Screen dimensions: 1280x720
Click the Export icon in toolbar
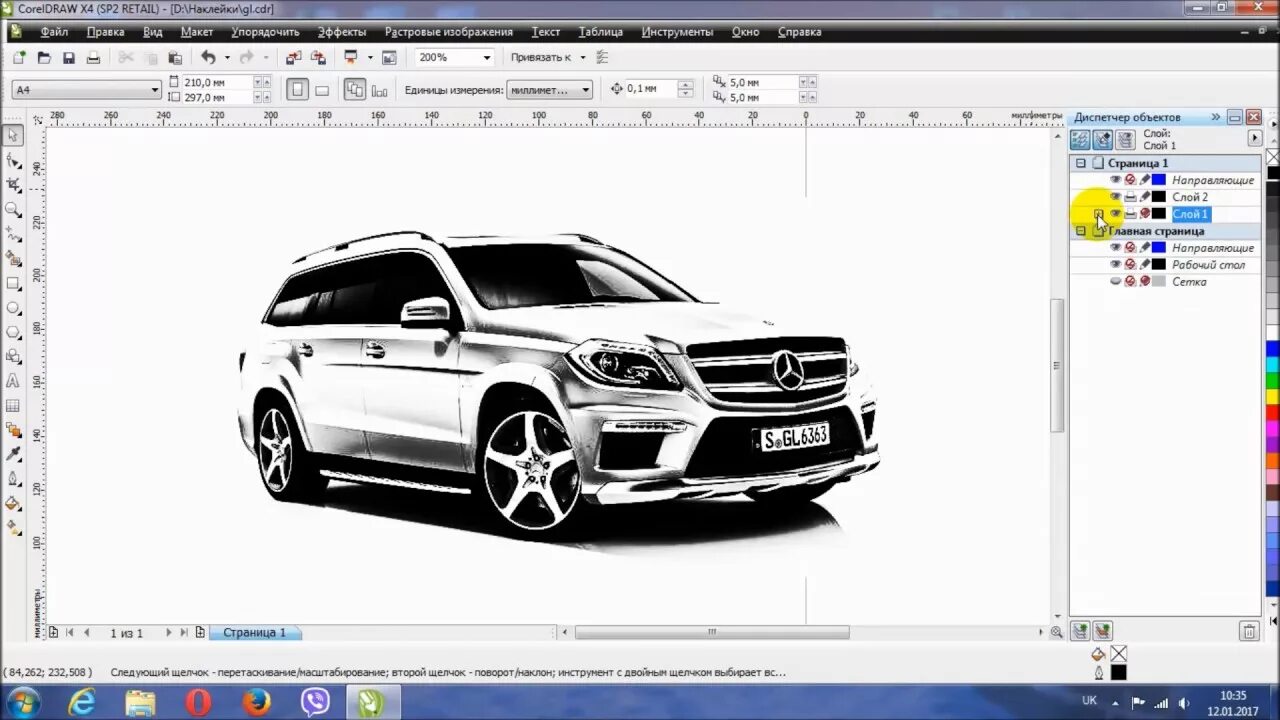[x=318, y=58]
